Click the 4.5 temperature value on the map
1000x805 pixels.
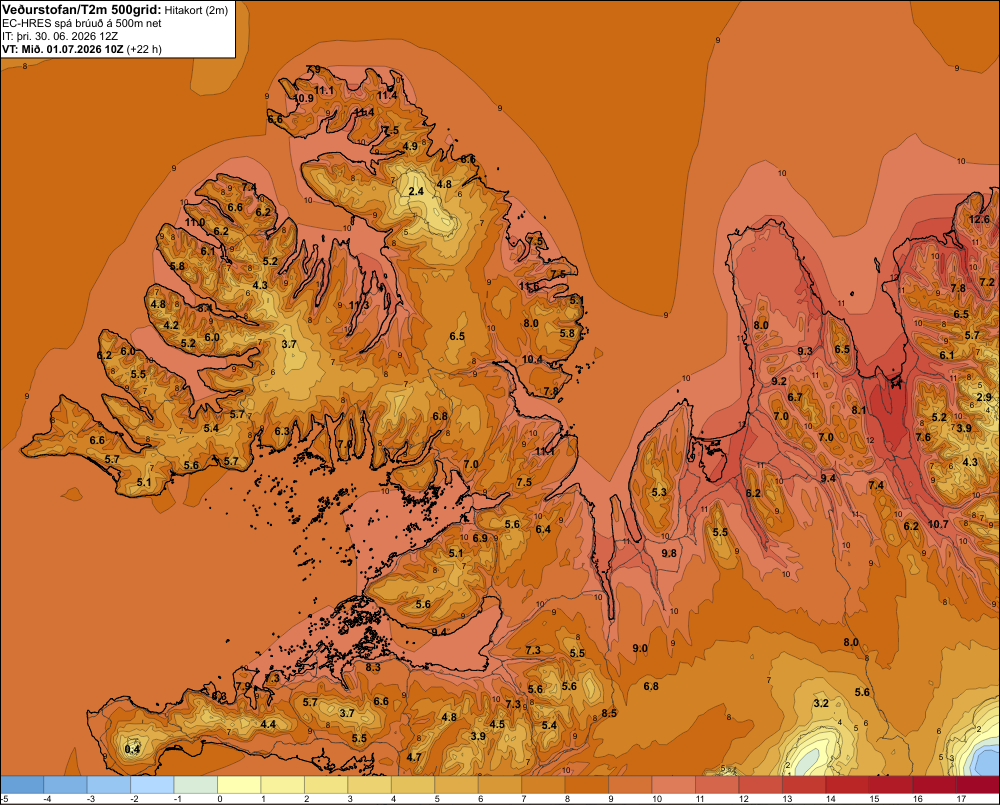497,724
